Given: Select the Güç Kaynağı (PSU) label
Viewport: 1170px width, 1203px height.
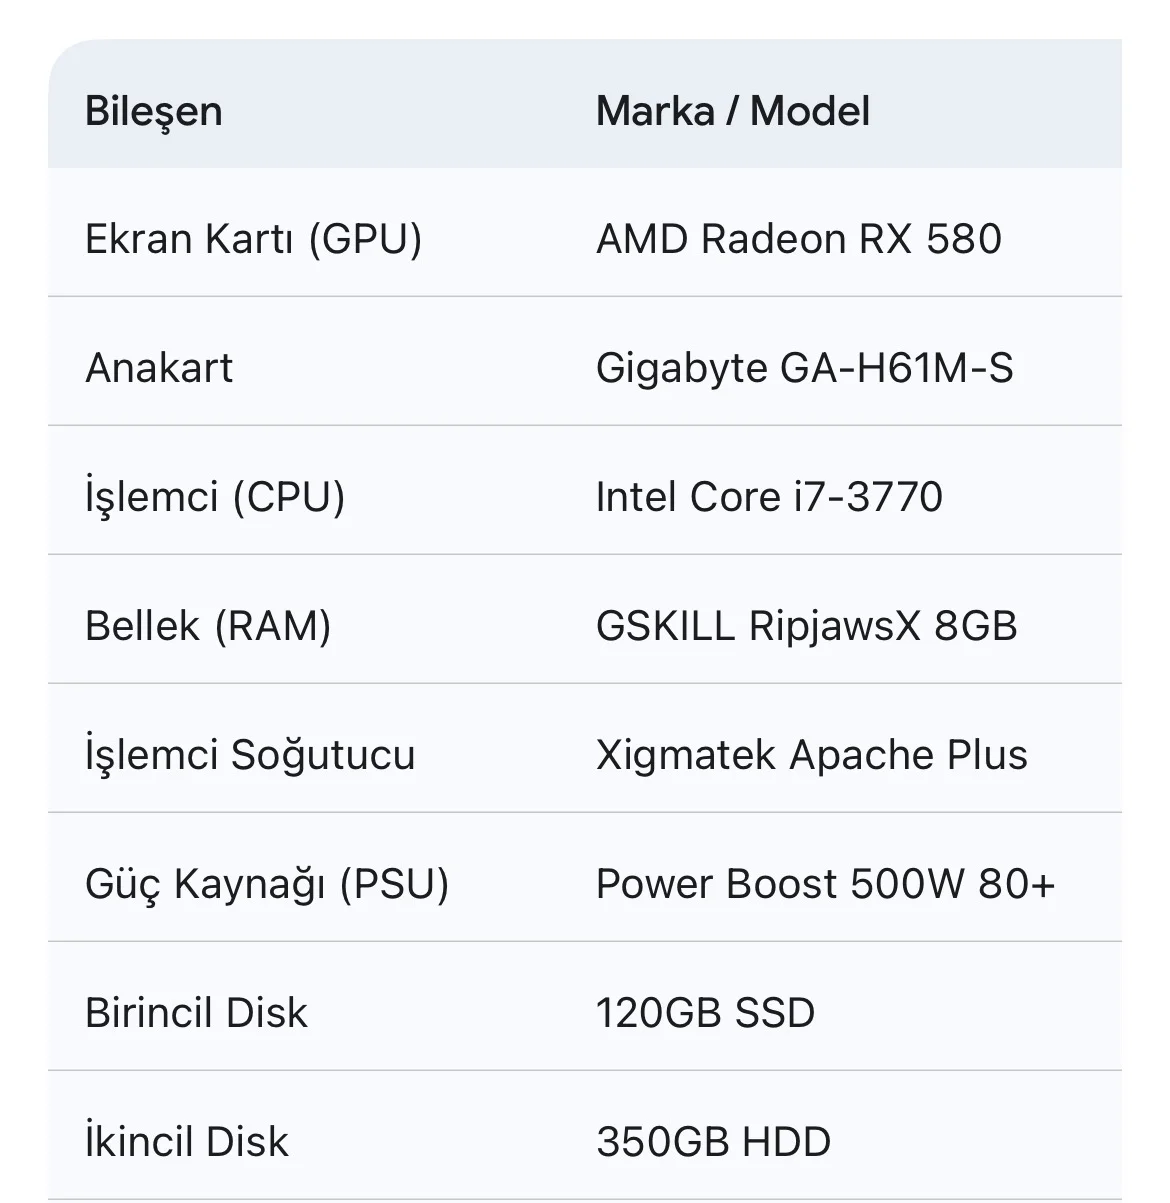Looking at the screenshot, I should pyautogui.click(x=267, y=884).
